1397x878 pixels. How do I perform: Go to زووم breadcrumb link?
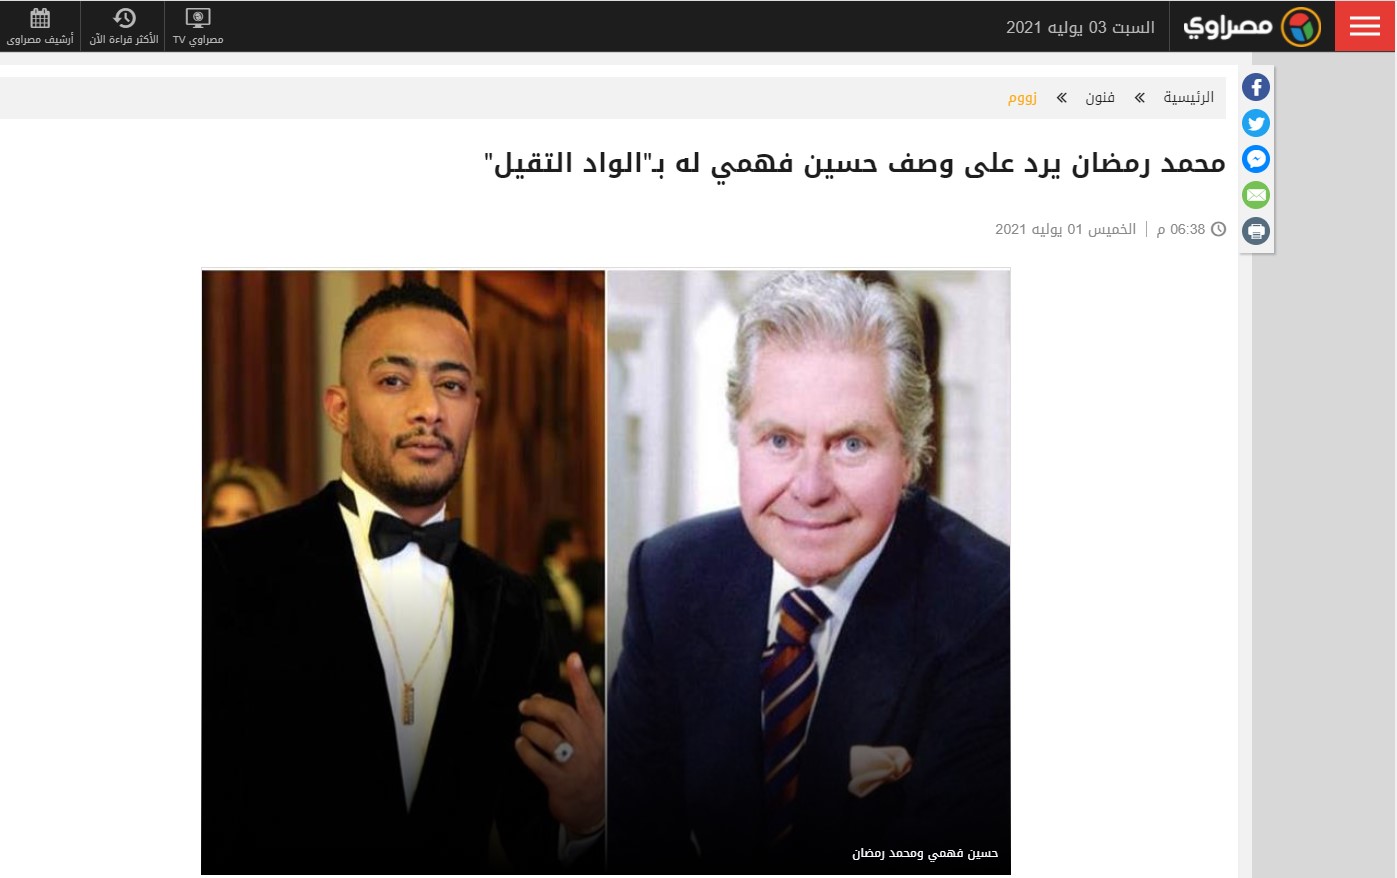point(1022,97)
